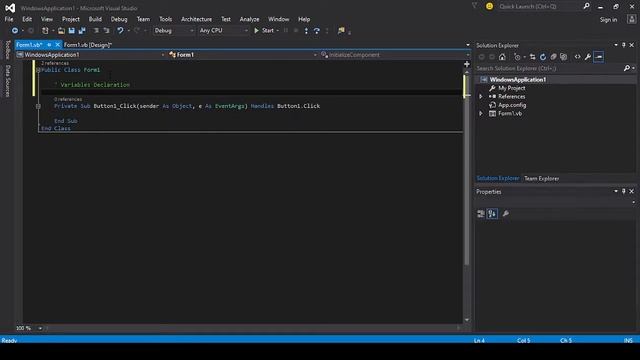Toggle Categorized view in Properties panel
This screenshot has height=360, width=640.
[481, 213]
